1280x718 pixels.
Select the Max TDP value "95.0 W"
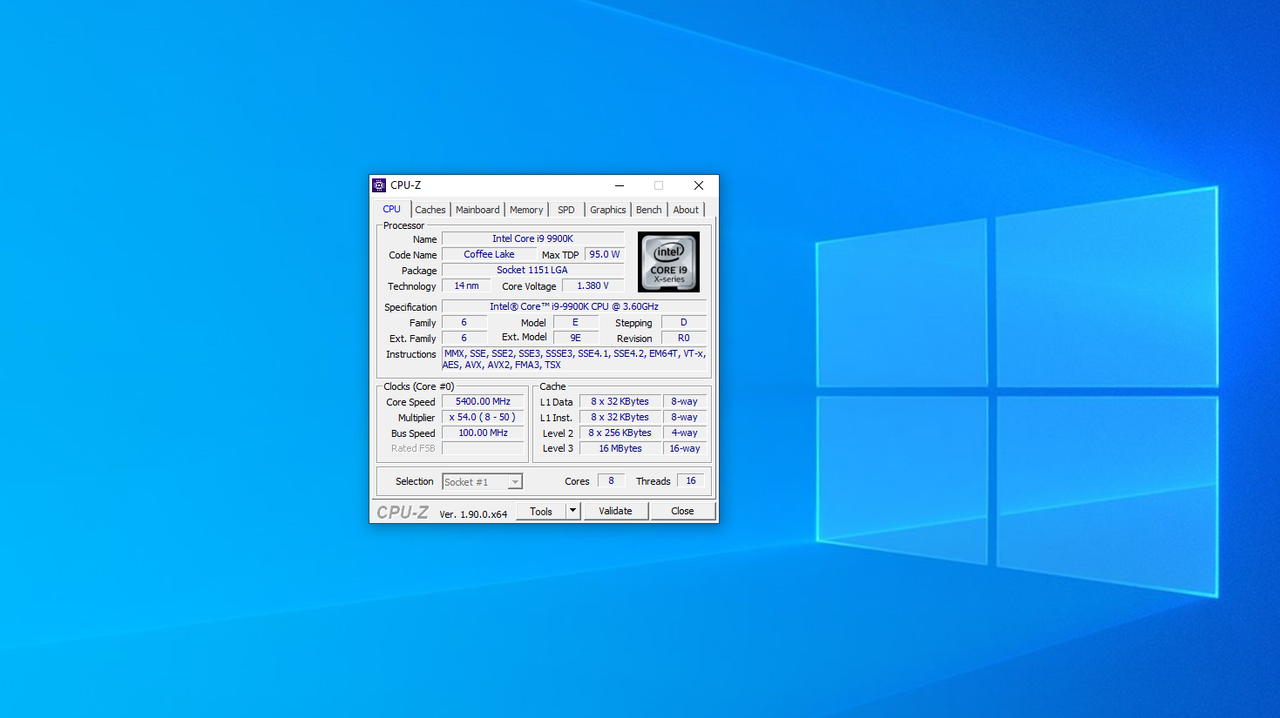point(605,255)
